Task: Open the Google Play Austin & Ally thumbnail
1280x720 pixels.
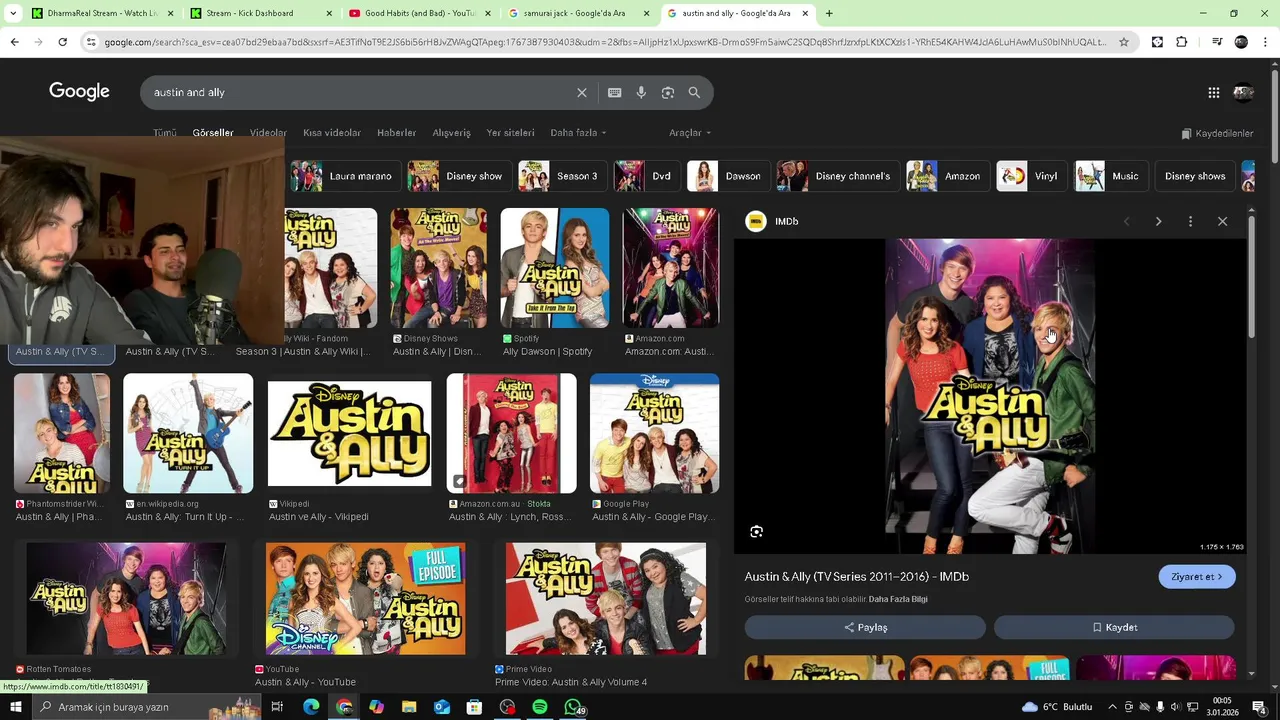Action: point(655,433)
